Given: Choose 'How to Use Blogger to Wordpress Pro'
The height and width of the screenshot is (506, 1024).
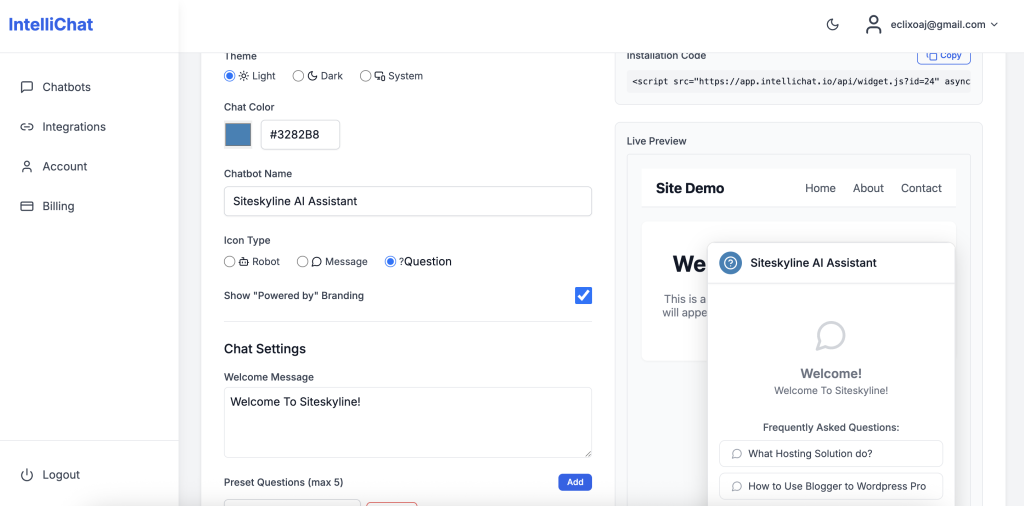Looking at the screenshot, I should point(831,486).
